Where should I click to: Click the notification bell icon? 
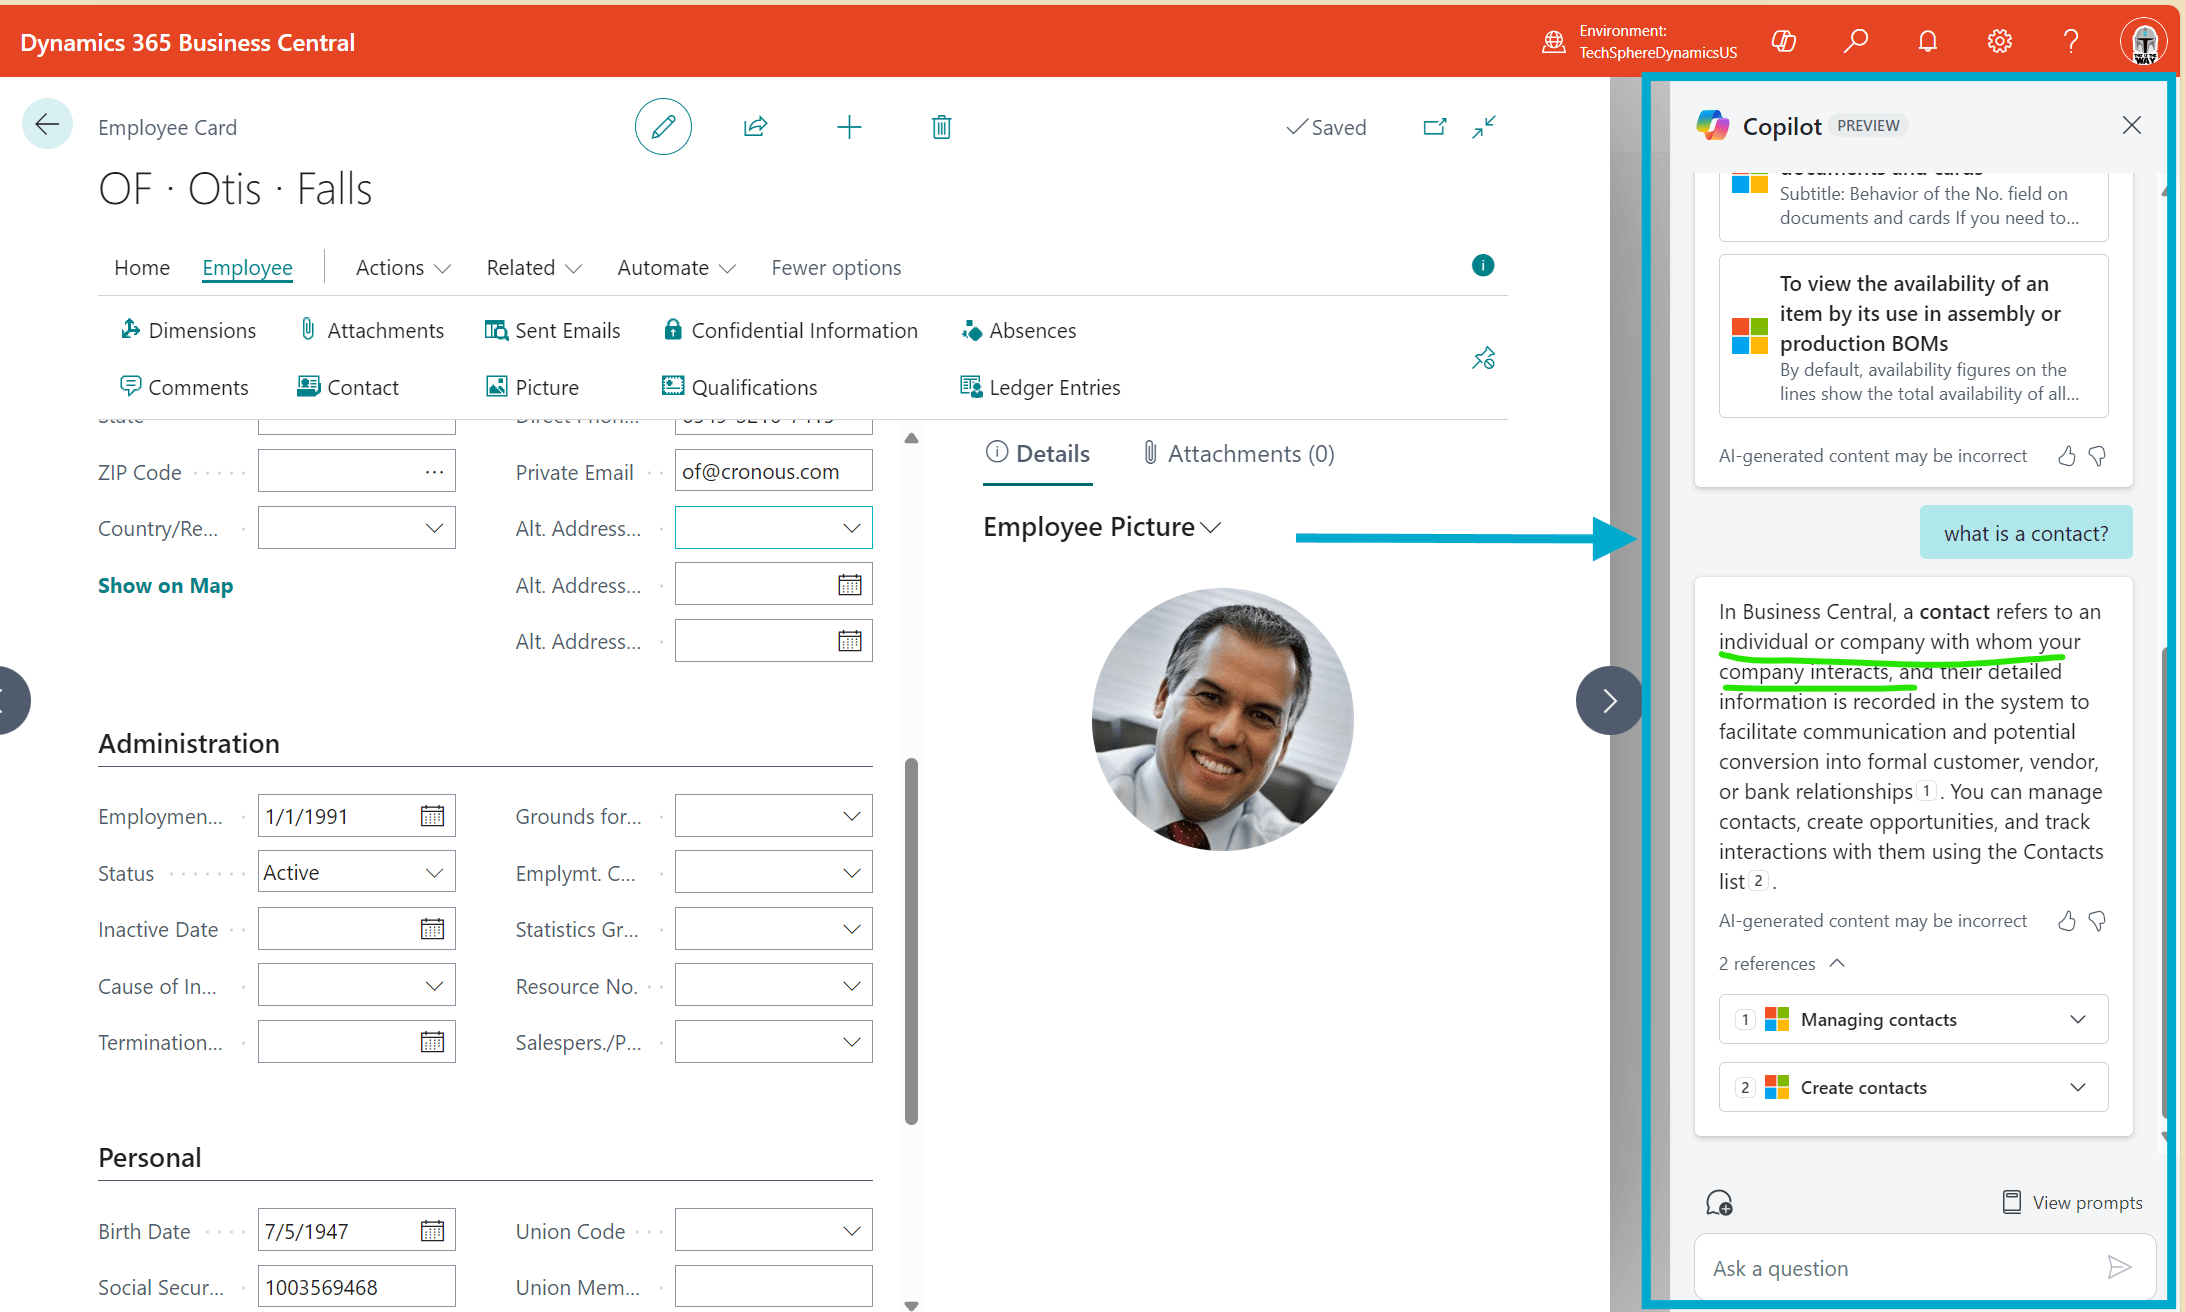tap(1927, 41)
